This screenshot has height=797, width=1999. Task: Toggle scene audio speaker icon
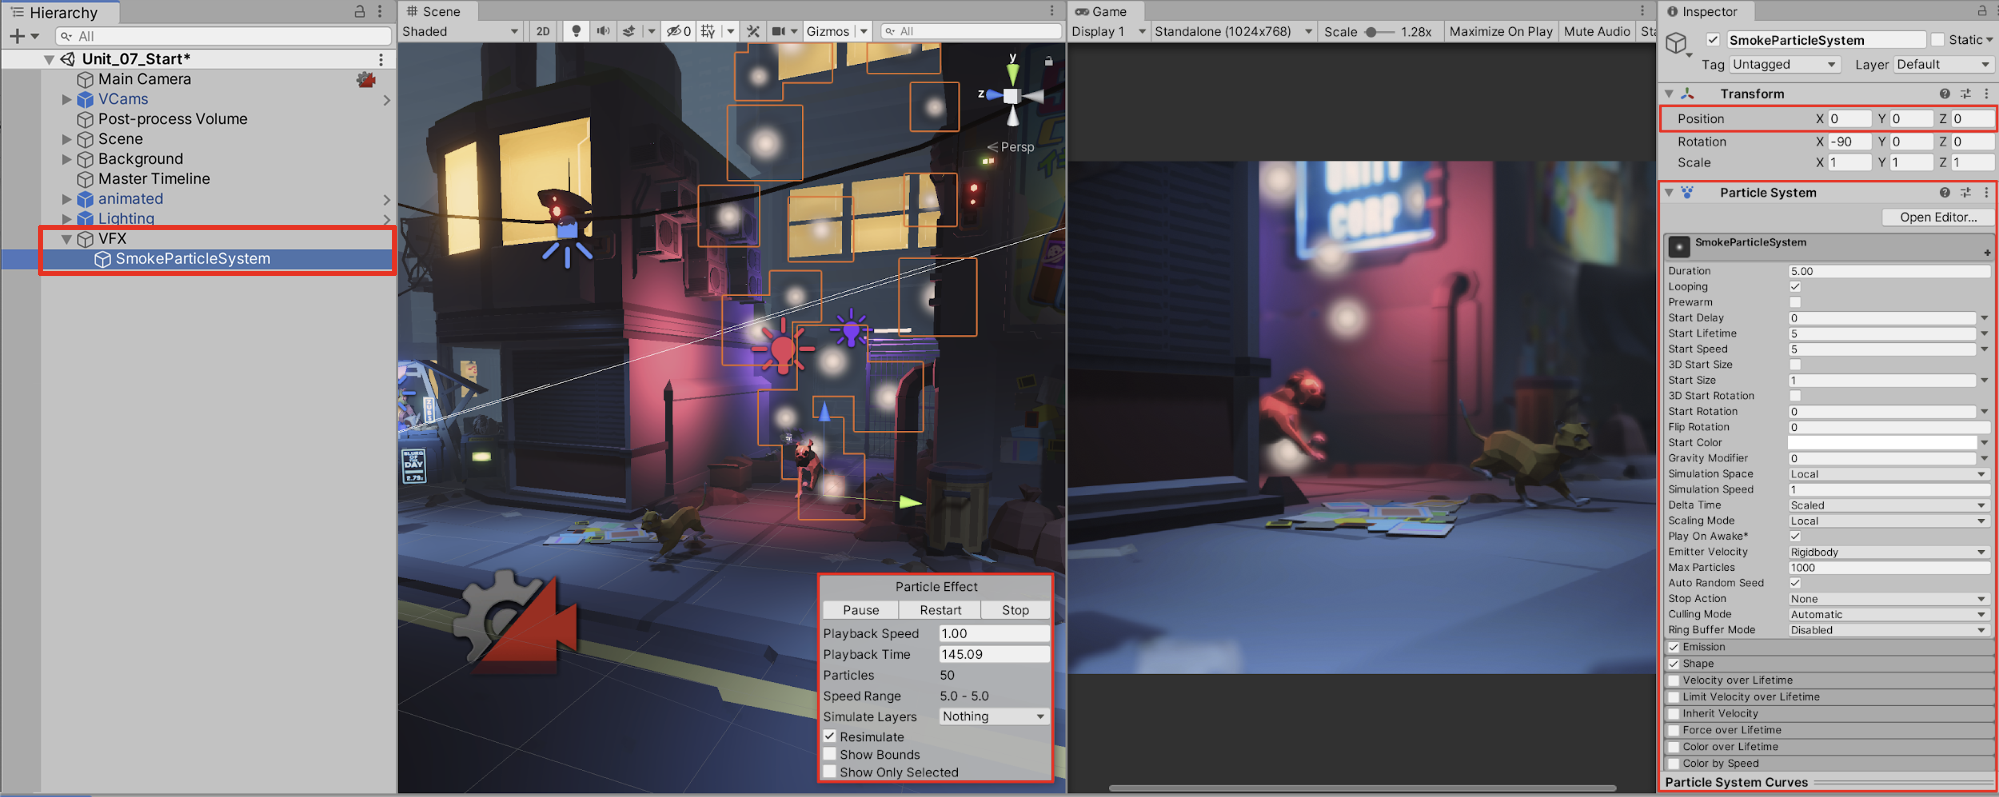click(x=603, y=31)
